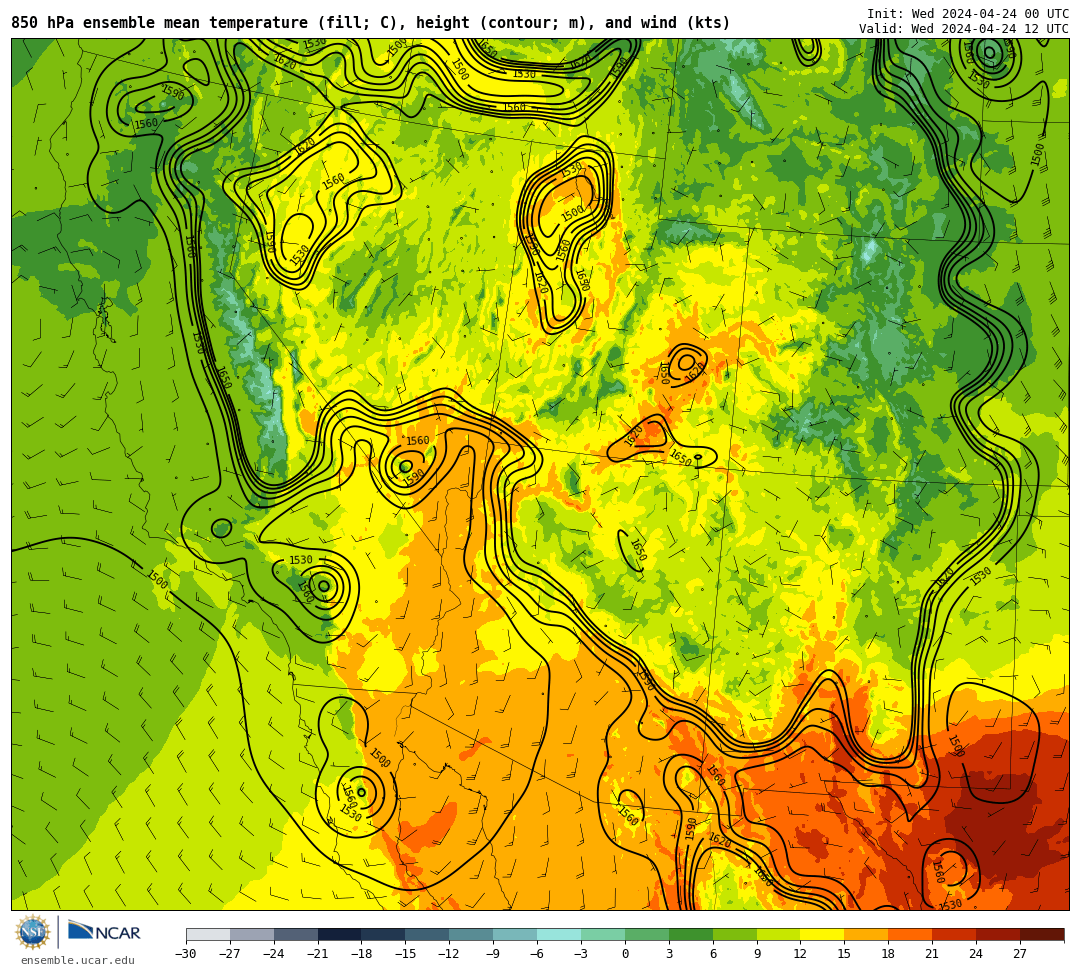Screen dimensions: 1080x973
Task: Click the 12 colorbar tick label
Action: [x=801, y=954]
